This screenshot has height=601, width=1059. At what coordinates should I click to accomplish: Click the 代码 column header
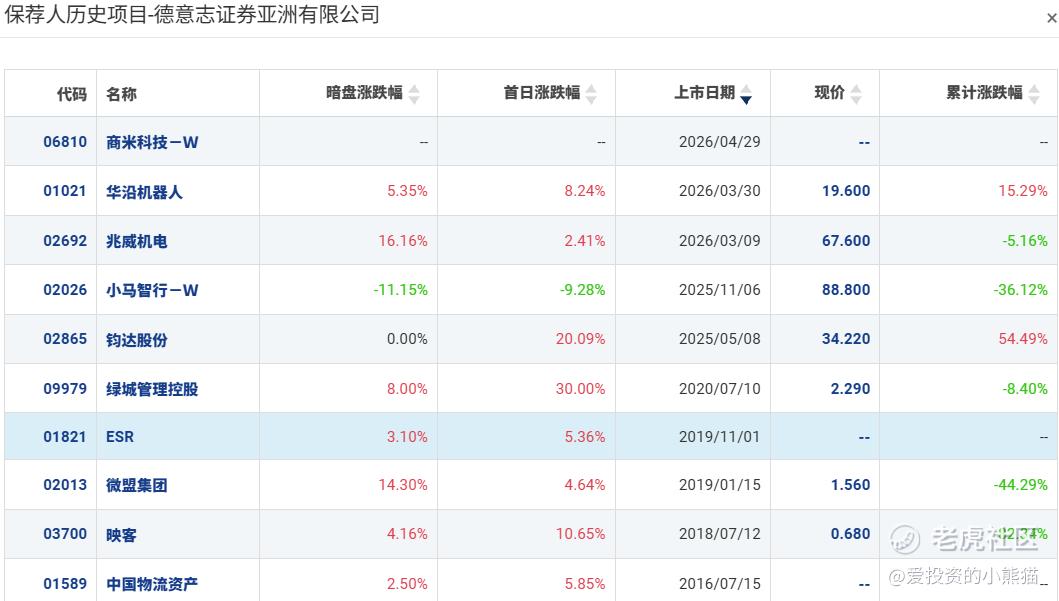(72, 94)
